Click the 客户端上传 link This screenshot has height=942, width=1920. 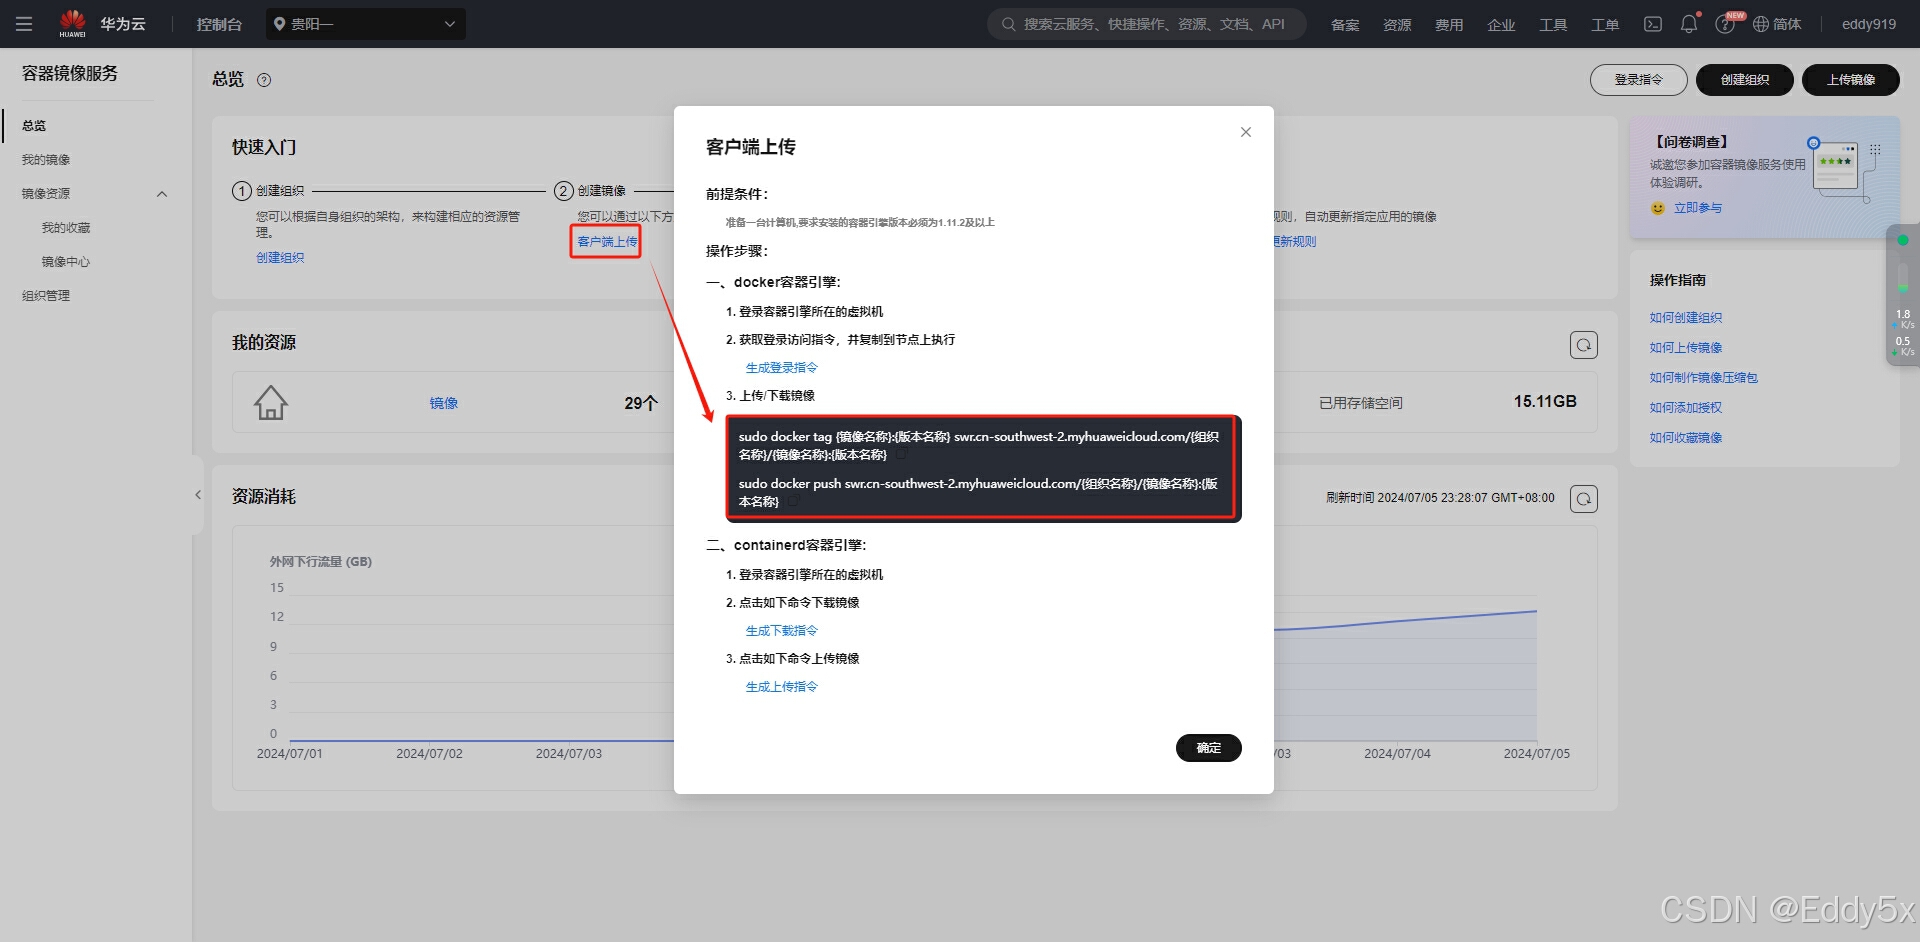[x=607, y=242]
